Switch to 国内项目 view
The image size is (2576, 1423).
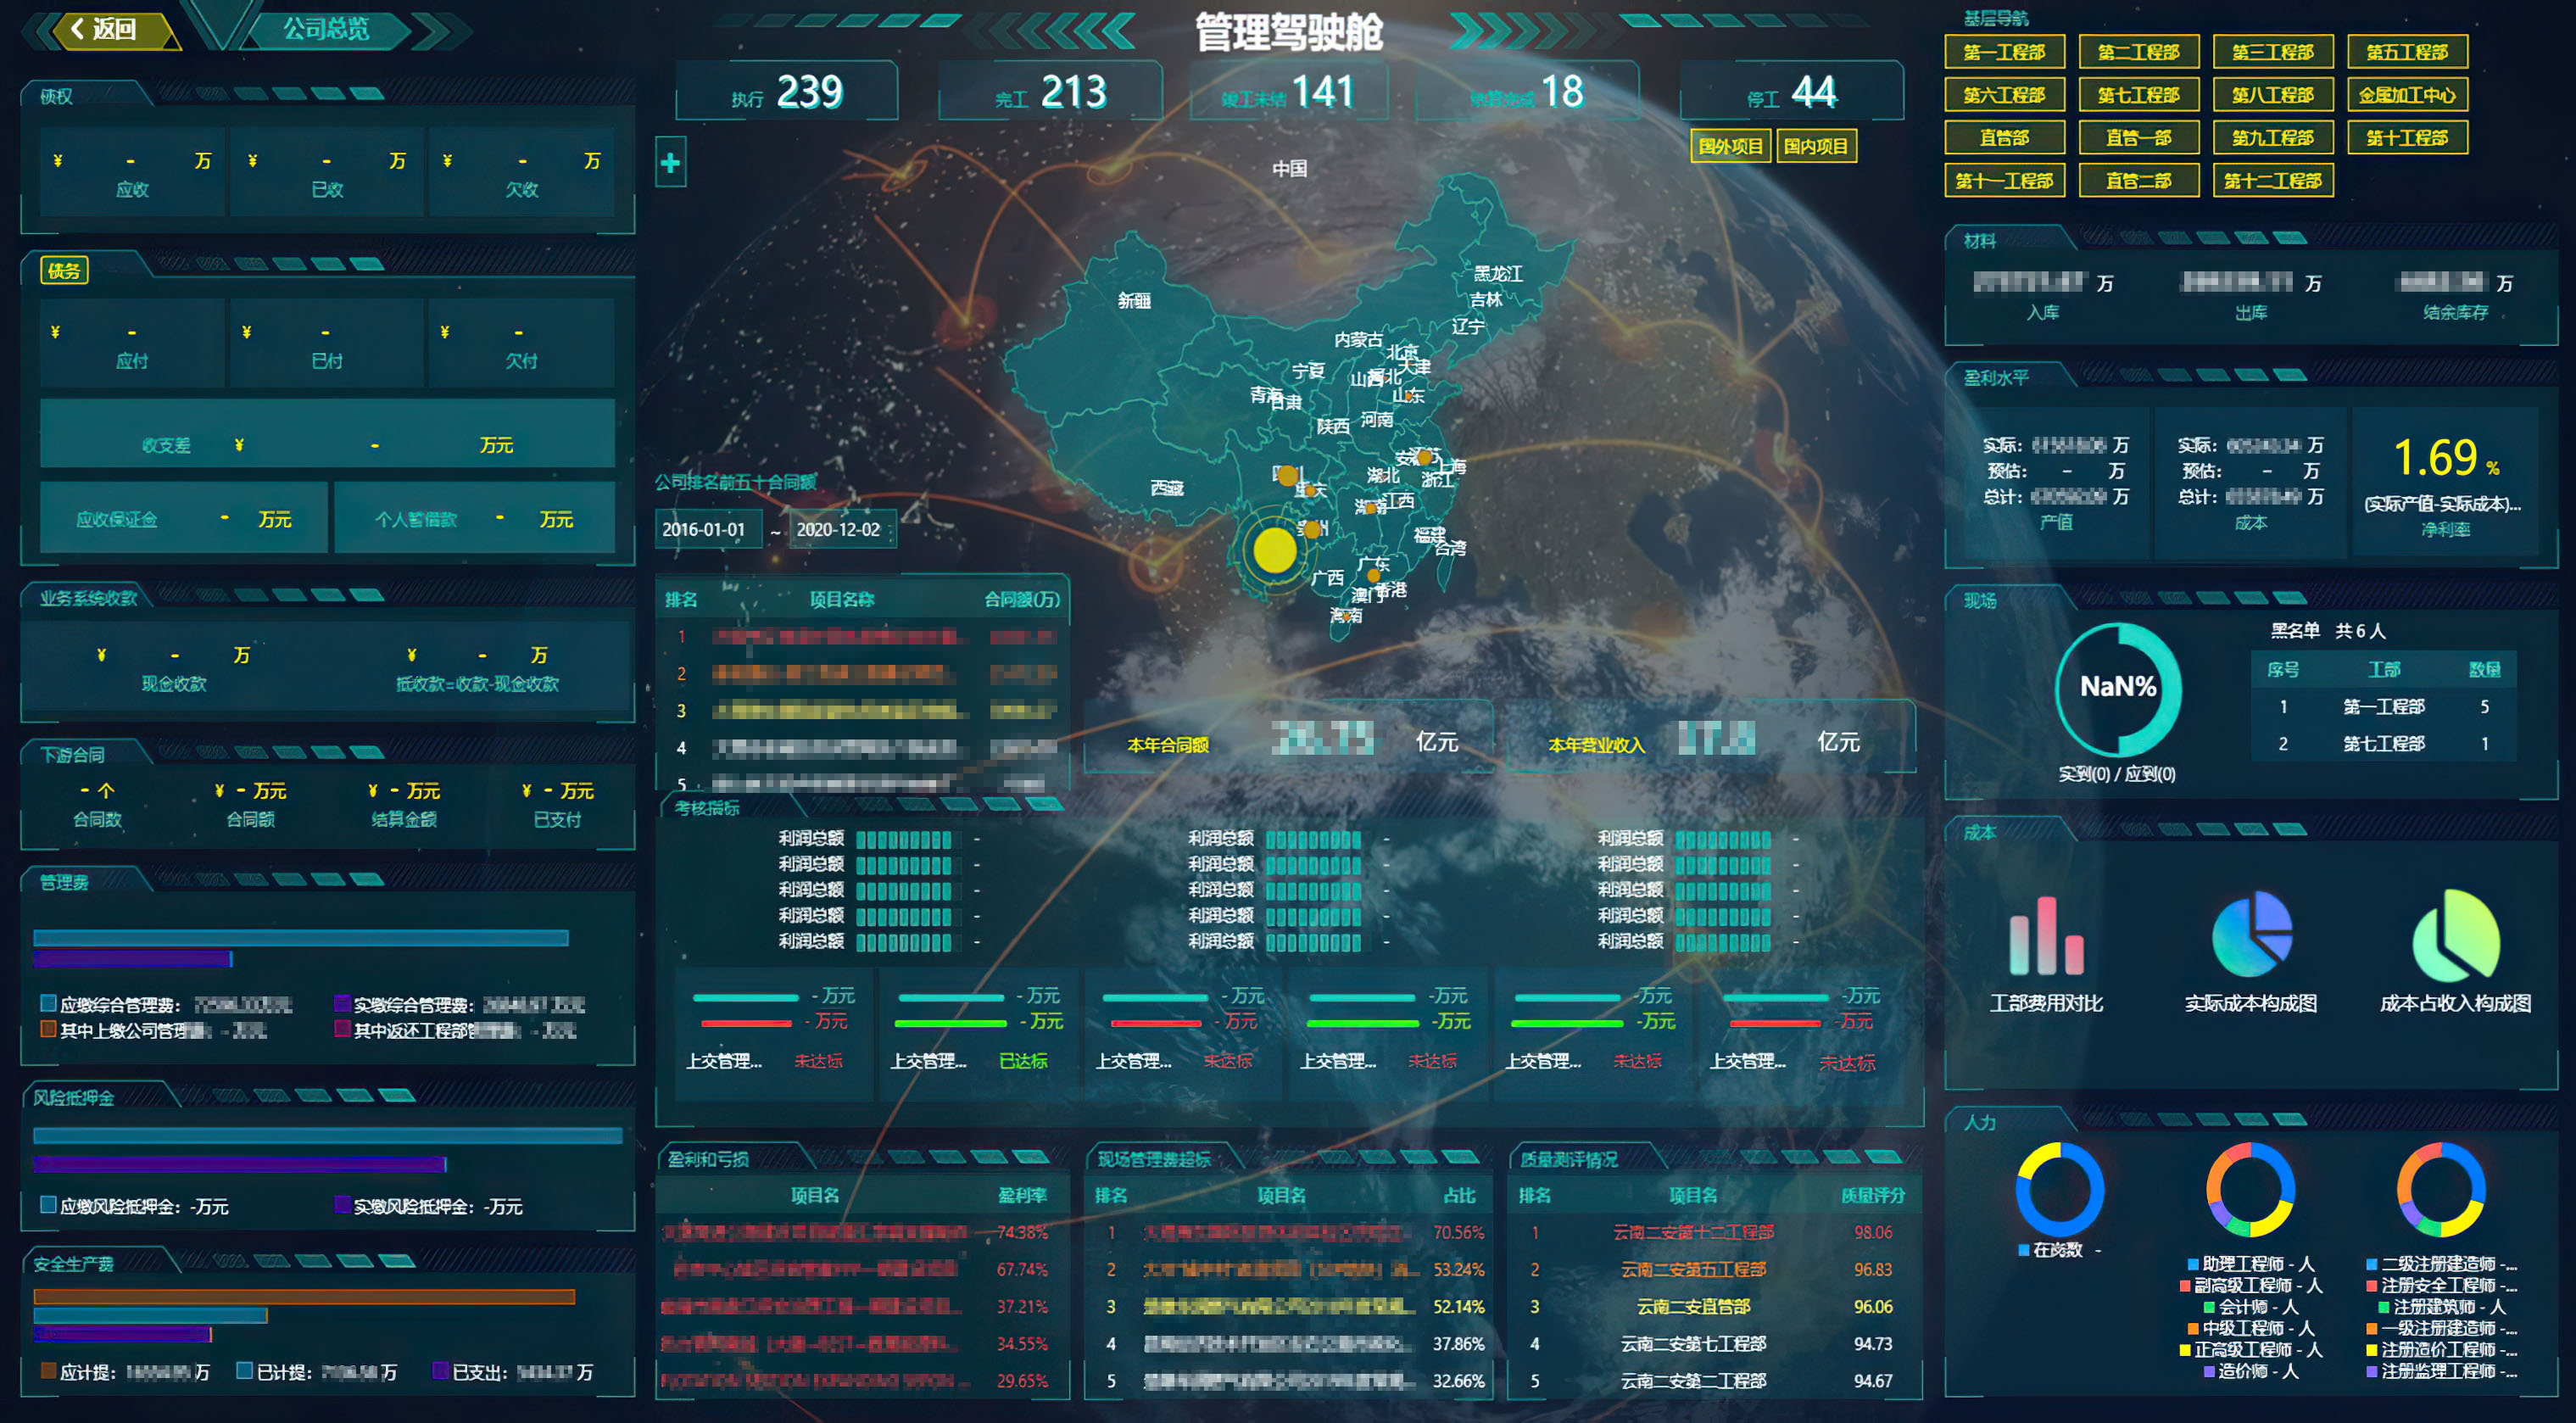pyautogui.click(x=1816, y=146)
